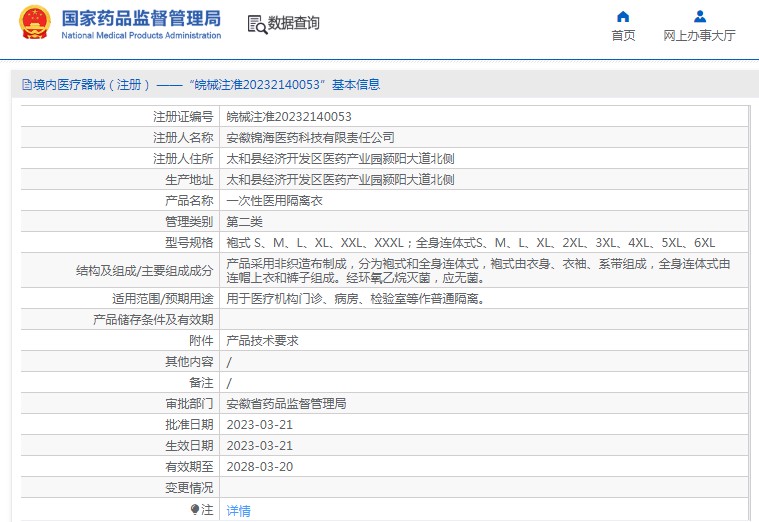Click the 注册证编号 label

[x=183, y=117]
